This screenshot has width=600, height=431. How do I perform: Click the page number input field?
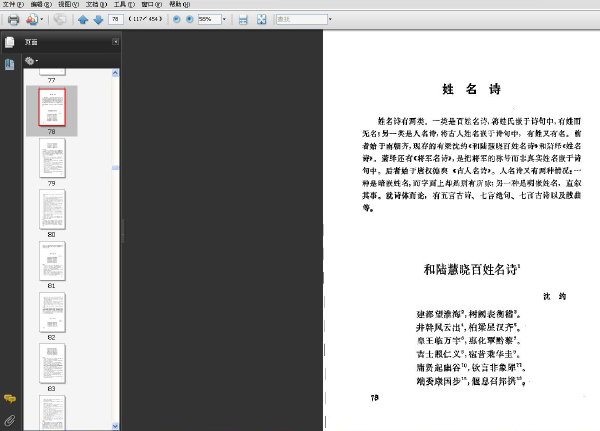[116, 19]
